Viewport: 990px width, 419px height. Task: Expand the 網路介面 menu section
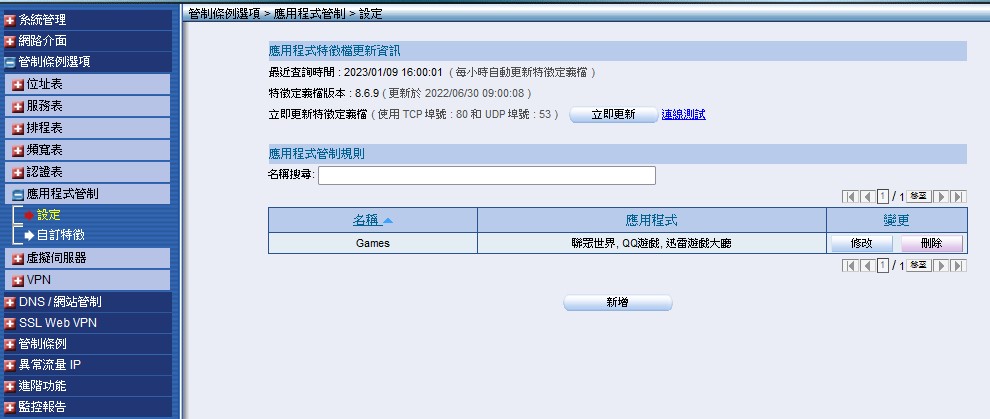click(42, 41)
